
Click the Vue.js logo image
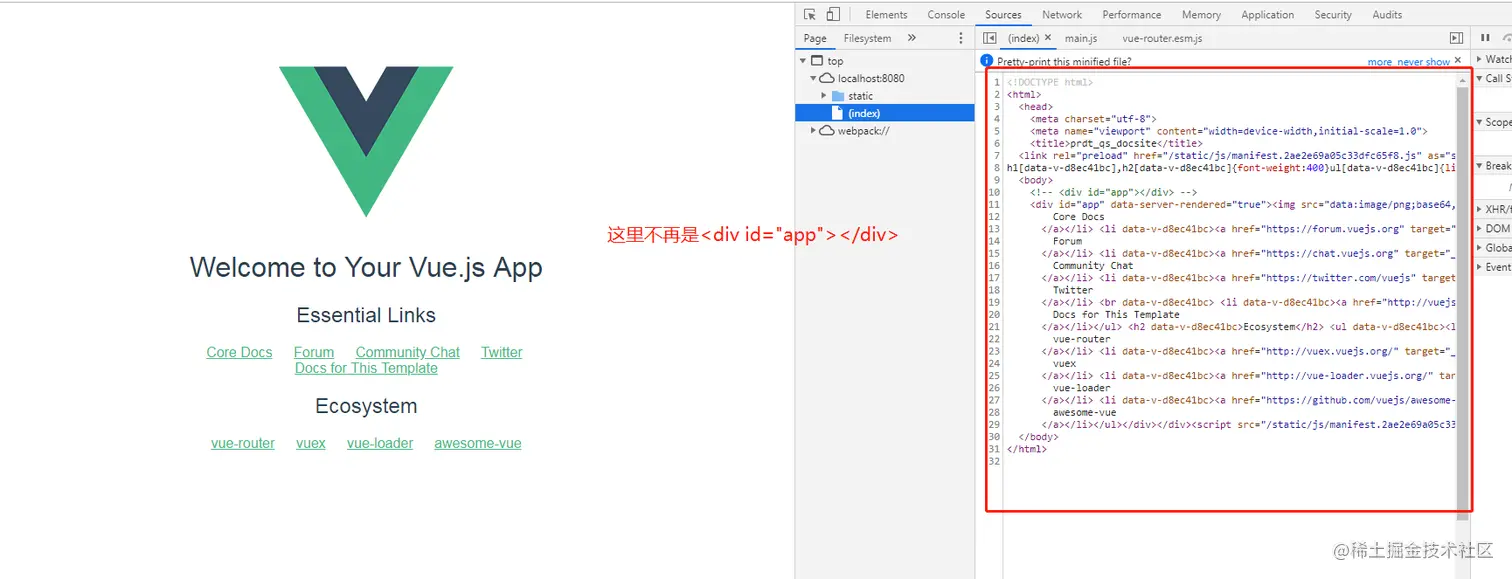(366, 141)
